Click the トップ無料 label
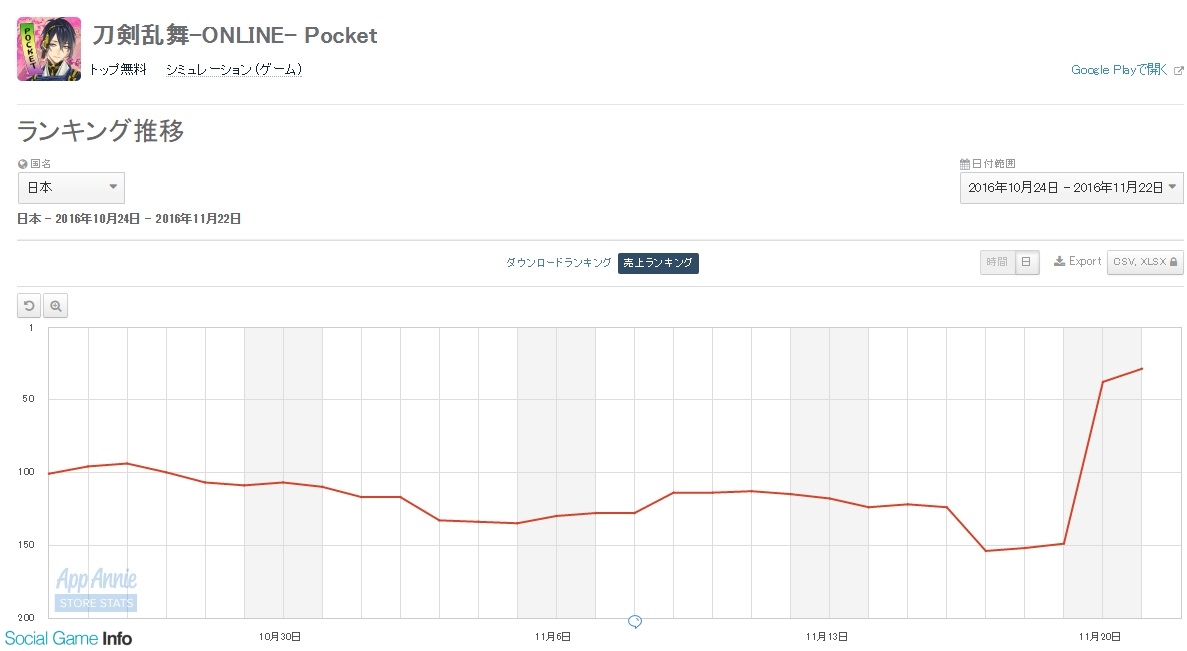Image resolution: width=1187 pixels, height=651 pixels. 118,70
